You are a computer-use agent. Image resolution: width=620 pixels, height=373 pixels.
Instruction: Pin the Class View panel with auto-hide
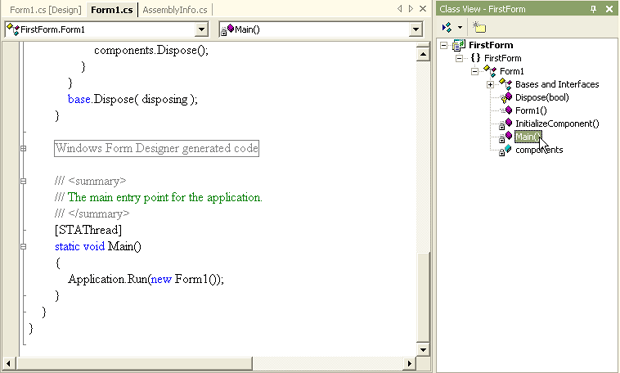click(593, 9)
